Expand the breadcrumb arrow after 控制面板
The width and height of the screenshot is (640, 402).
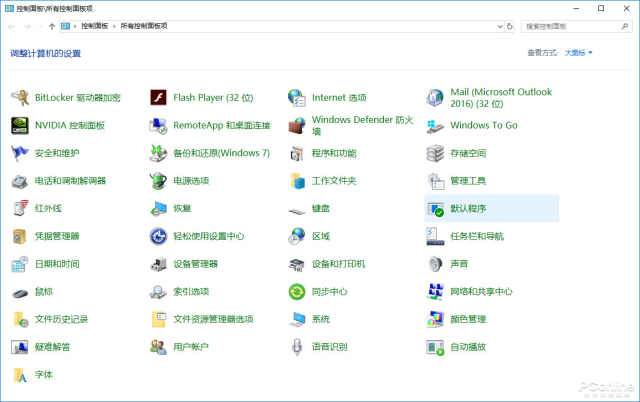tap(114, 26)
